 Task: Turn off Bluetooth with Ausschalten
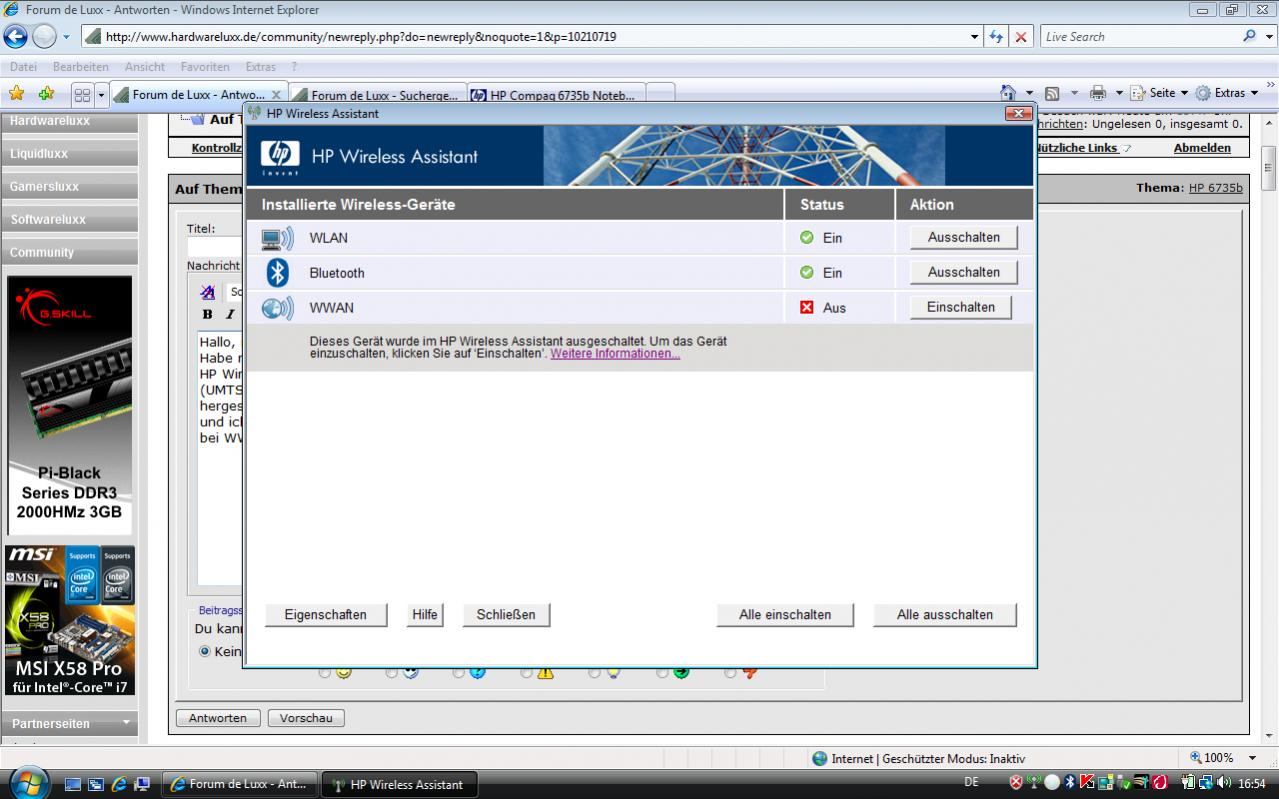pos(963,272)
